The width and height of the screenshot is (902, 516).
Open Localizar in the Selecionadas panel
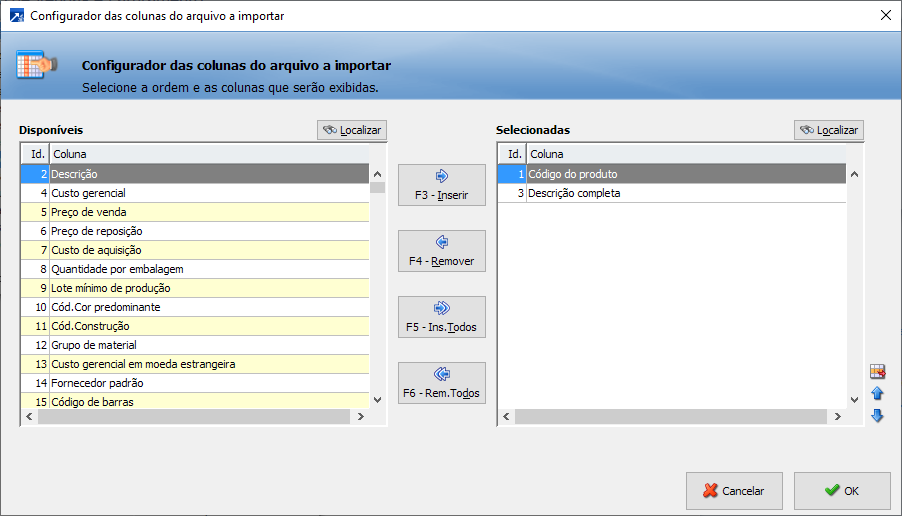pos(829,130)
